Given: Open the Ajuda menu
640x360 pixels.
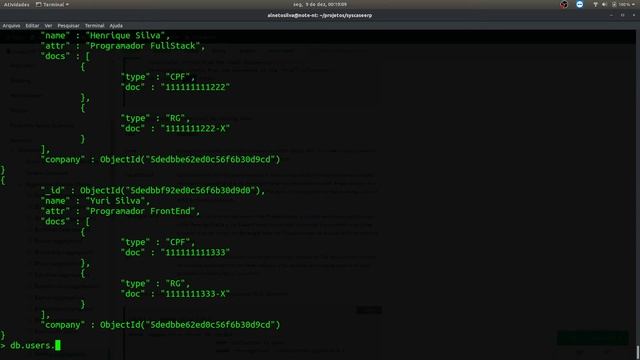Looking at the screenshot, I should tap(116, 26).
